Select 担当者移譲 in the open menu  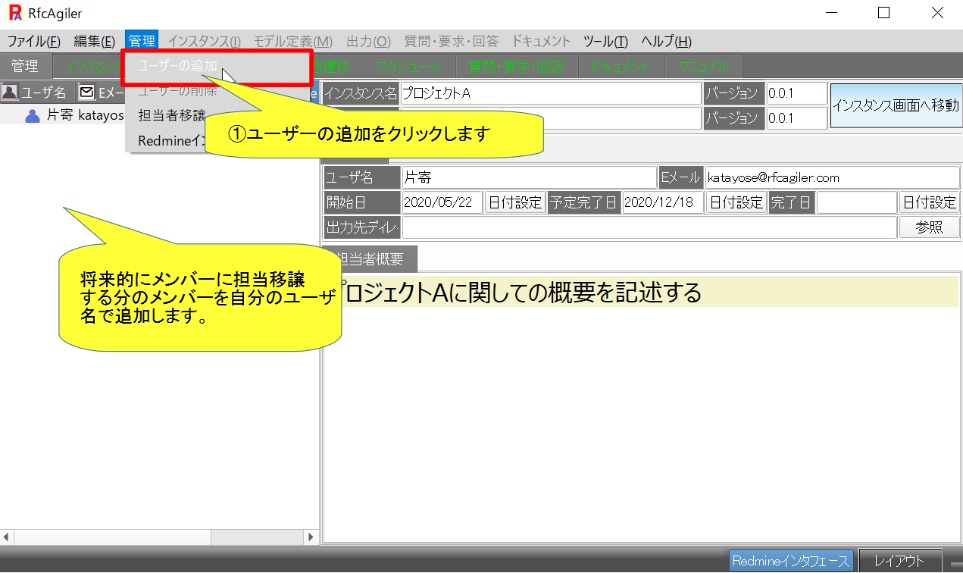pyautogui.click(x=172, y=115)
